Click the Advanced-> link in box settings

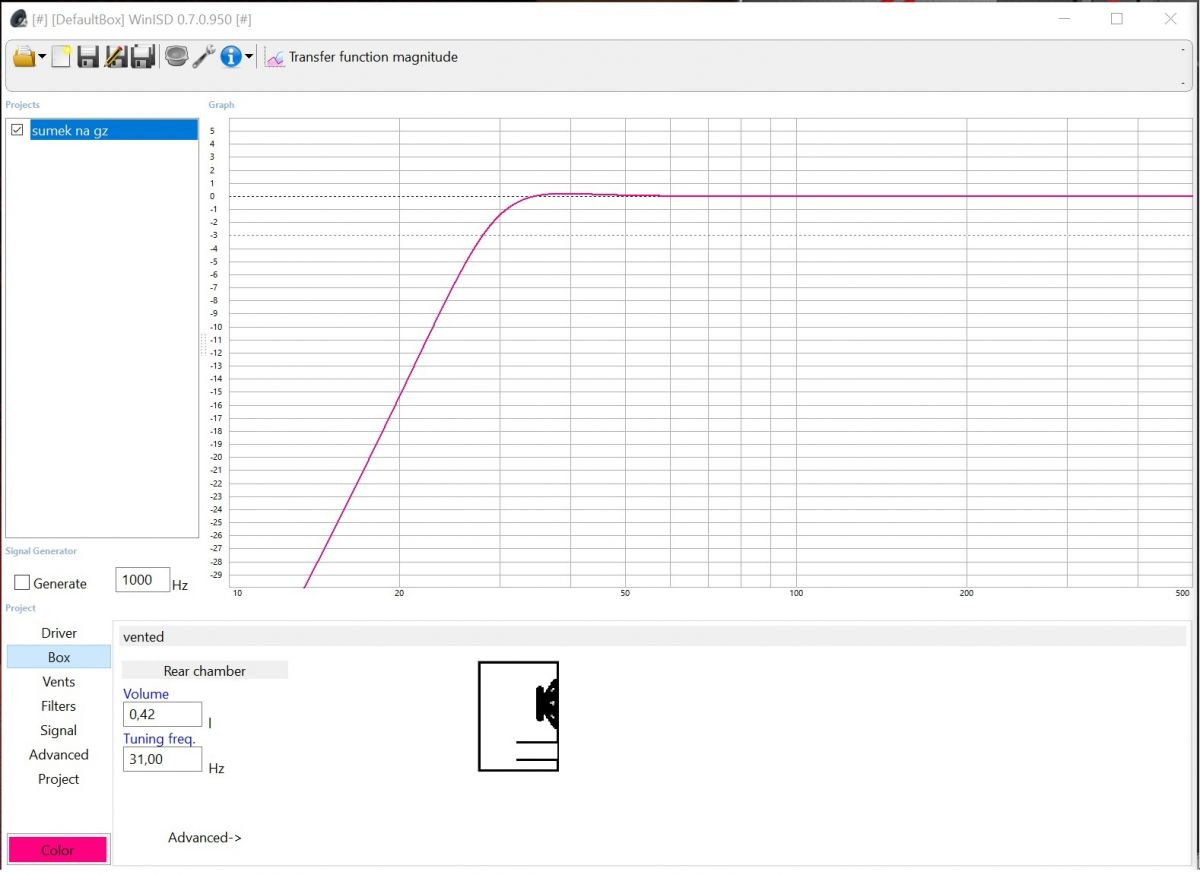tap(205, 838)
